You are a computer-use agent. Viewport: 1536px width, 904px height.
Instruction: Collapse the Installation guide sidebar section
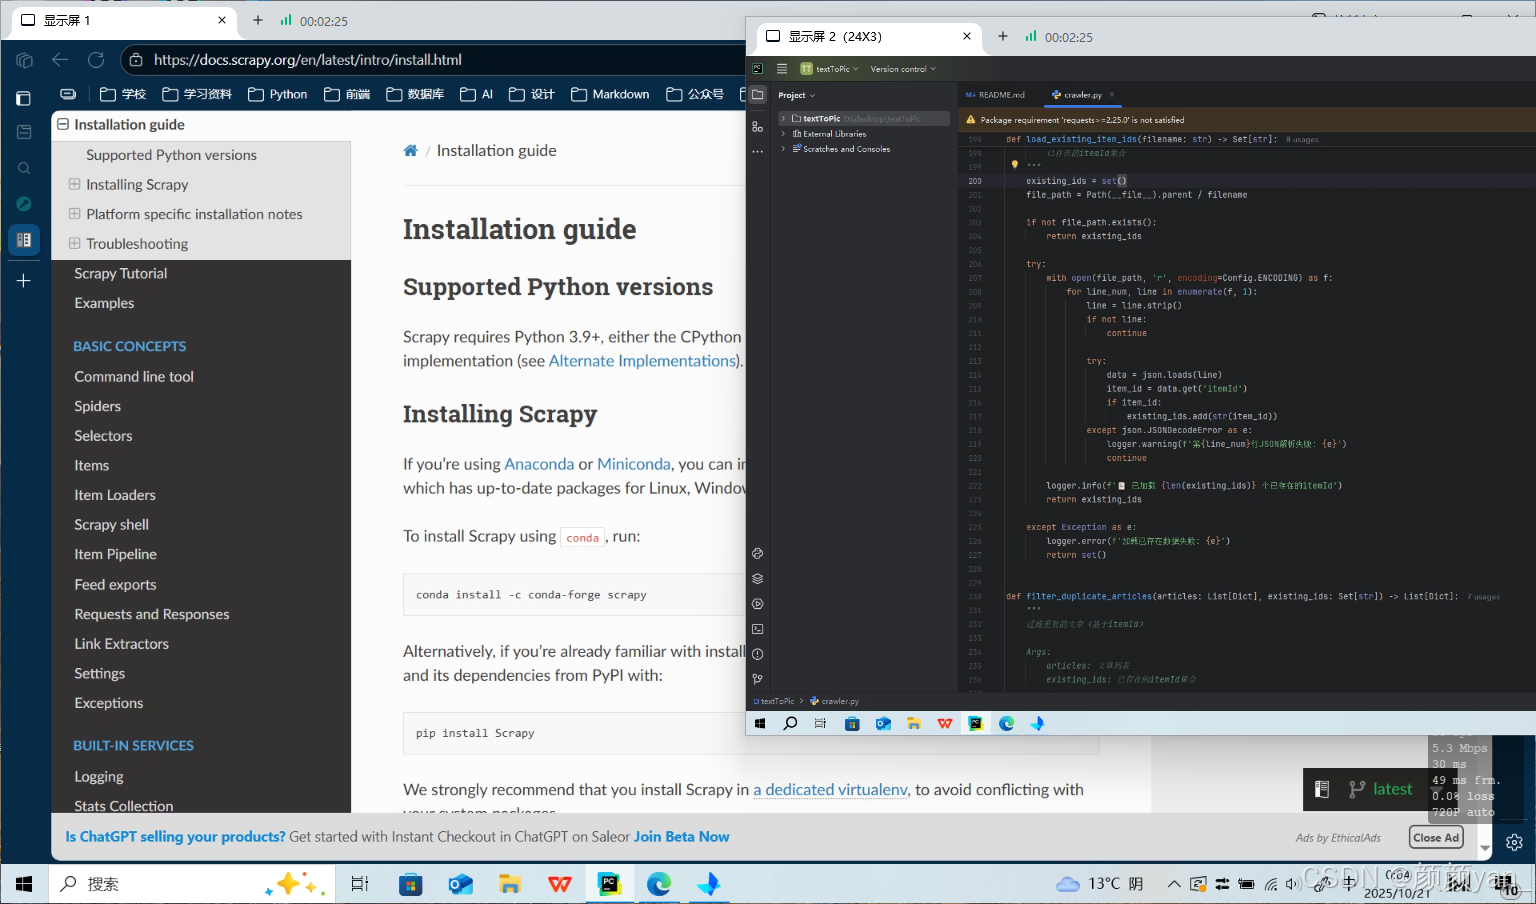[x=63, y=124]
